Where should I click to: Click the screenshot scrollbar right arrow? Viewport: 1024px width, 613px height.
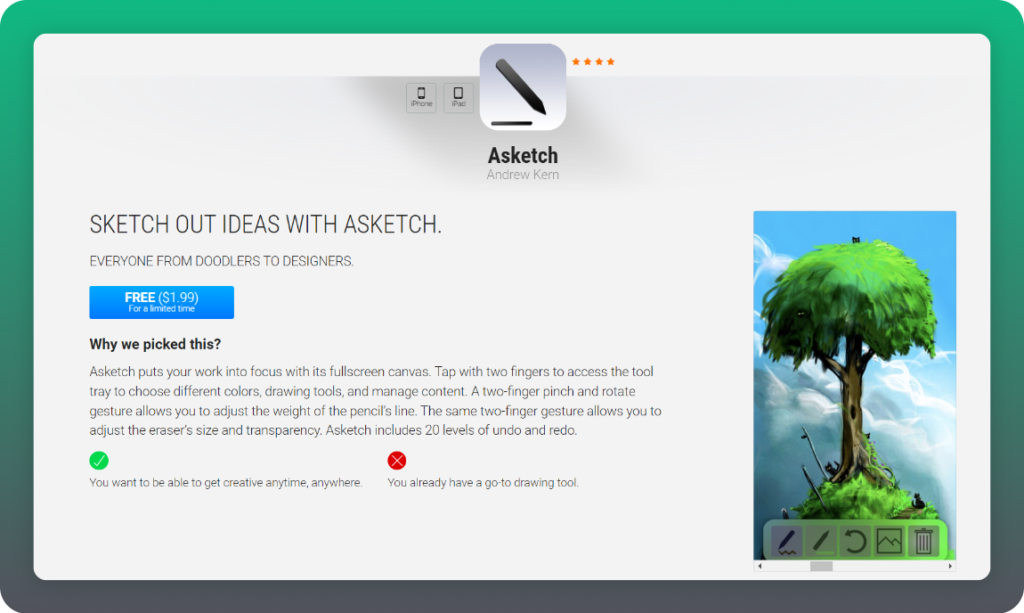coord(950,566)
